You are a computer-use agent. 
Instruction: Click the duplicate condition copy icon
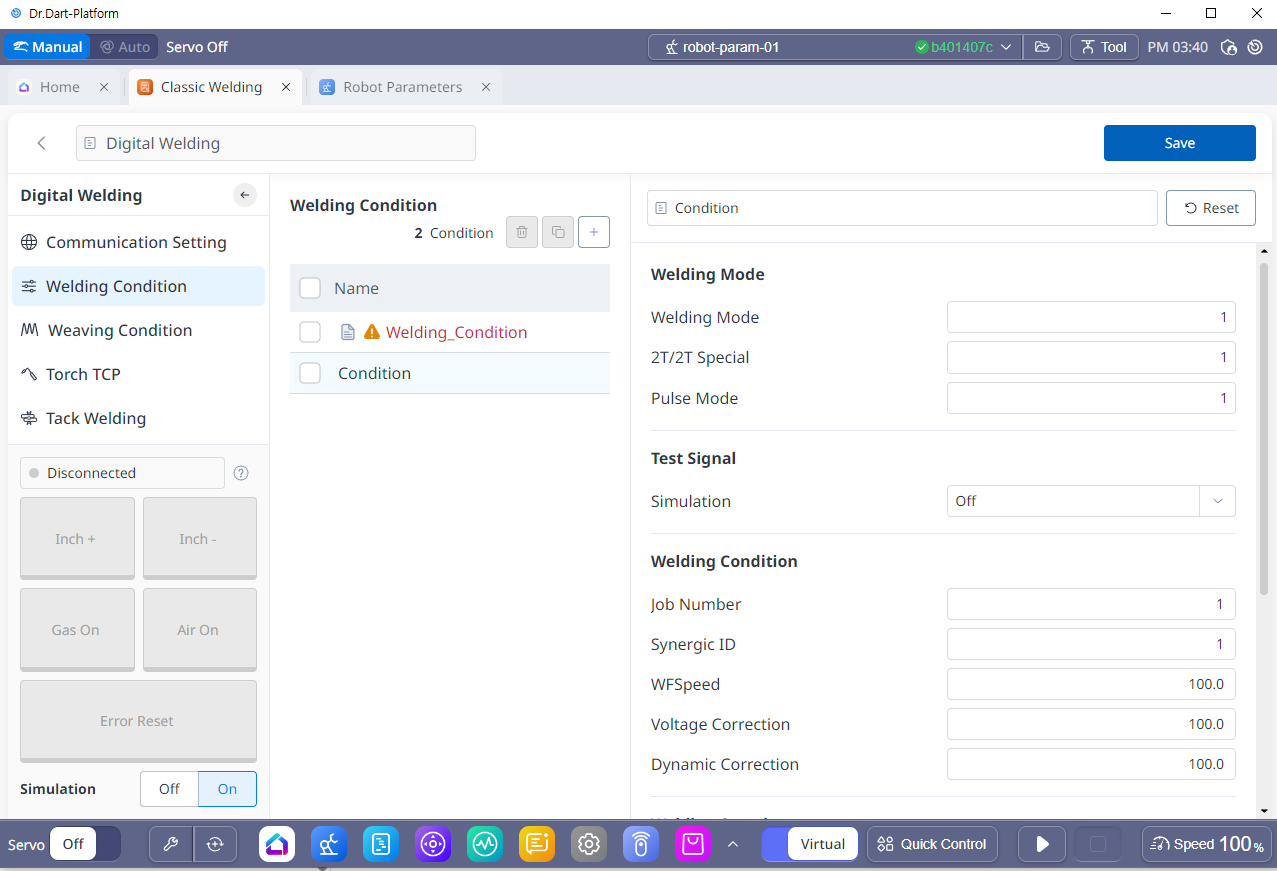[557, 233]
